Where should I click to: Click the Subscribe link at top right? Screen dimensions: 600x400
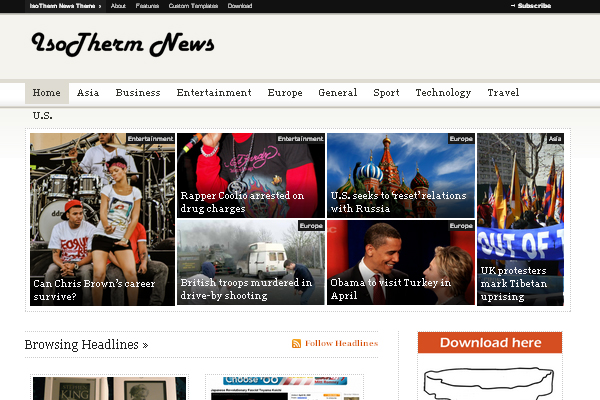tap(531, 6)
